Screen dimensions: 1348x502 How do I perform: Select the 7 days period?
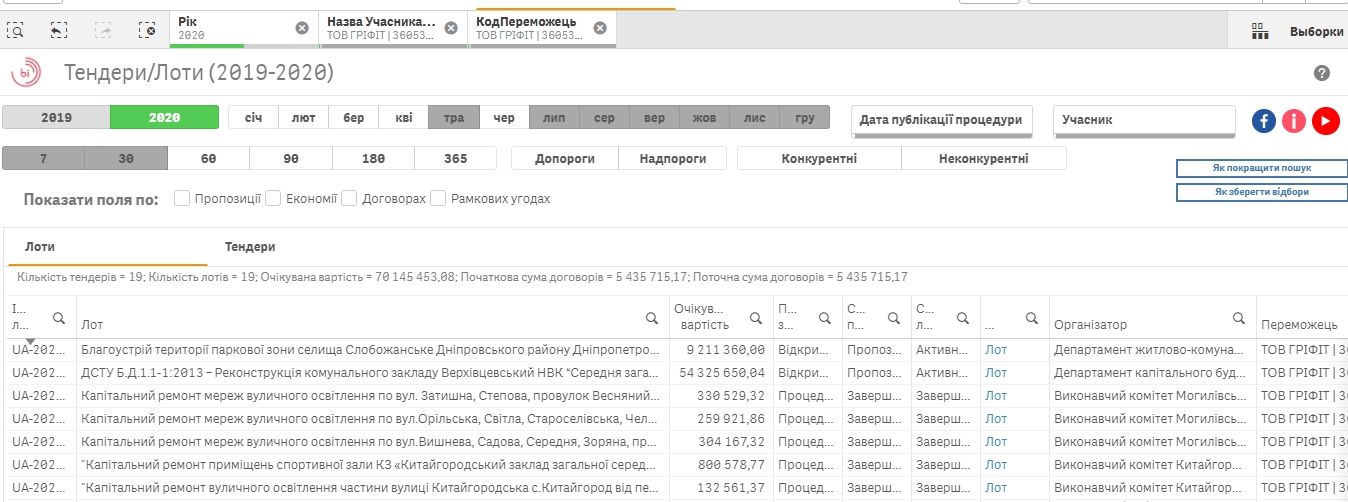tap(43, 158)
